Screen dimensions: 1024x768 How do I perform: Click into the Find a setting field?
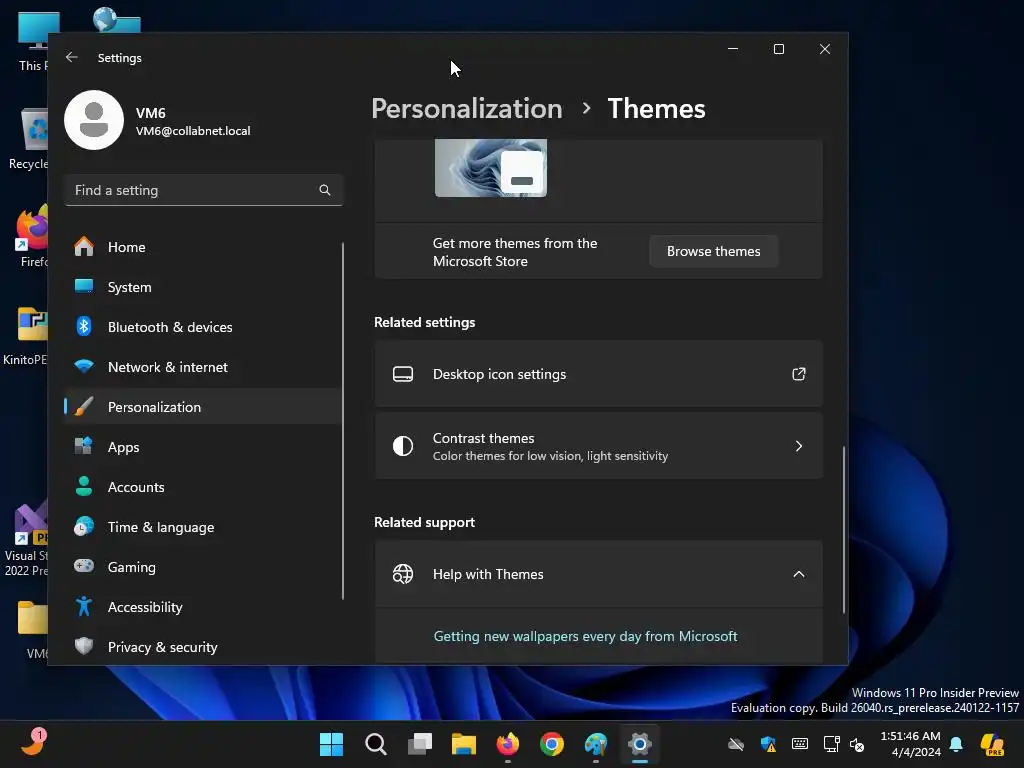click(x=204, y=190)
